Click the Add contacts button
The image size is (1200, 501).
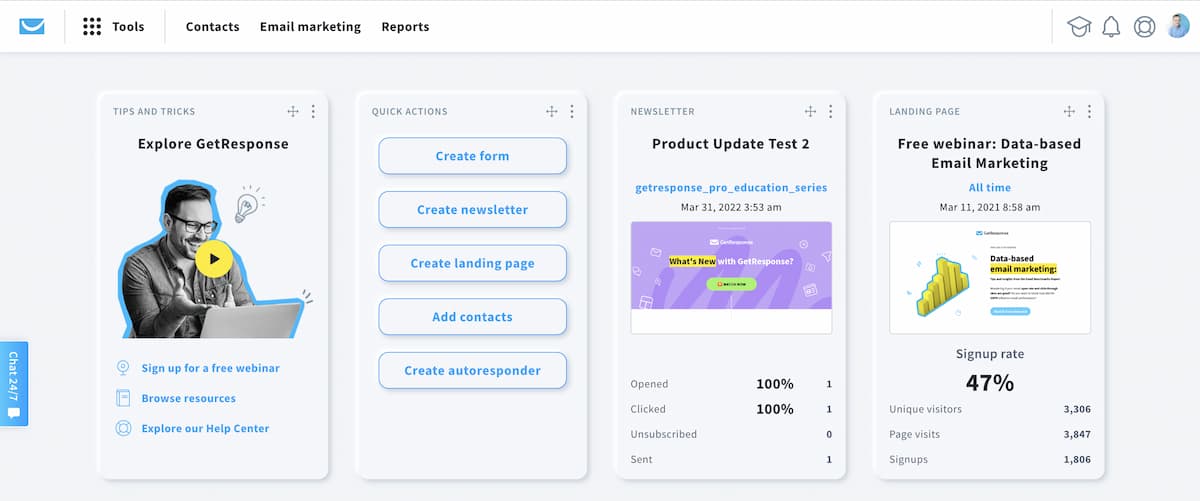(472, 317)
